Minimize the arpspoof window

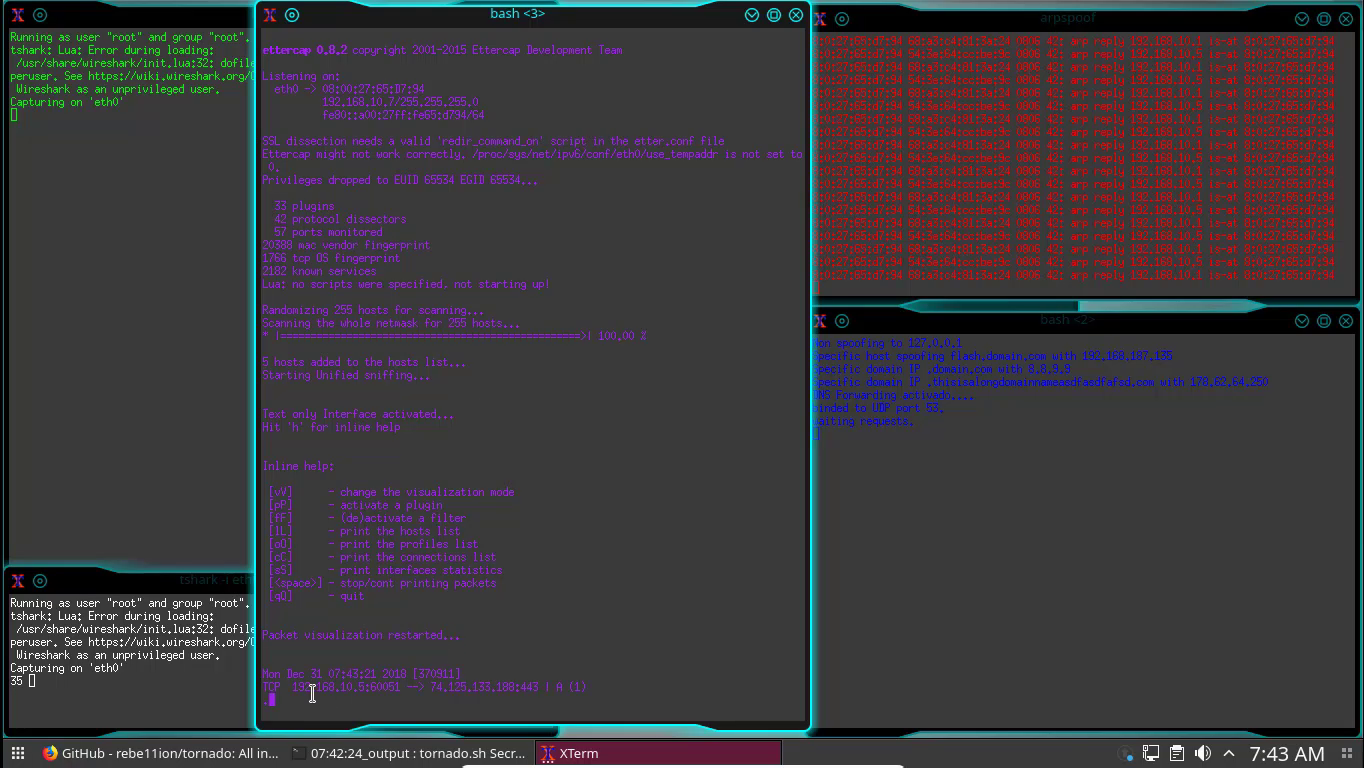click(1302, 19)
